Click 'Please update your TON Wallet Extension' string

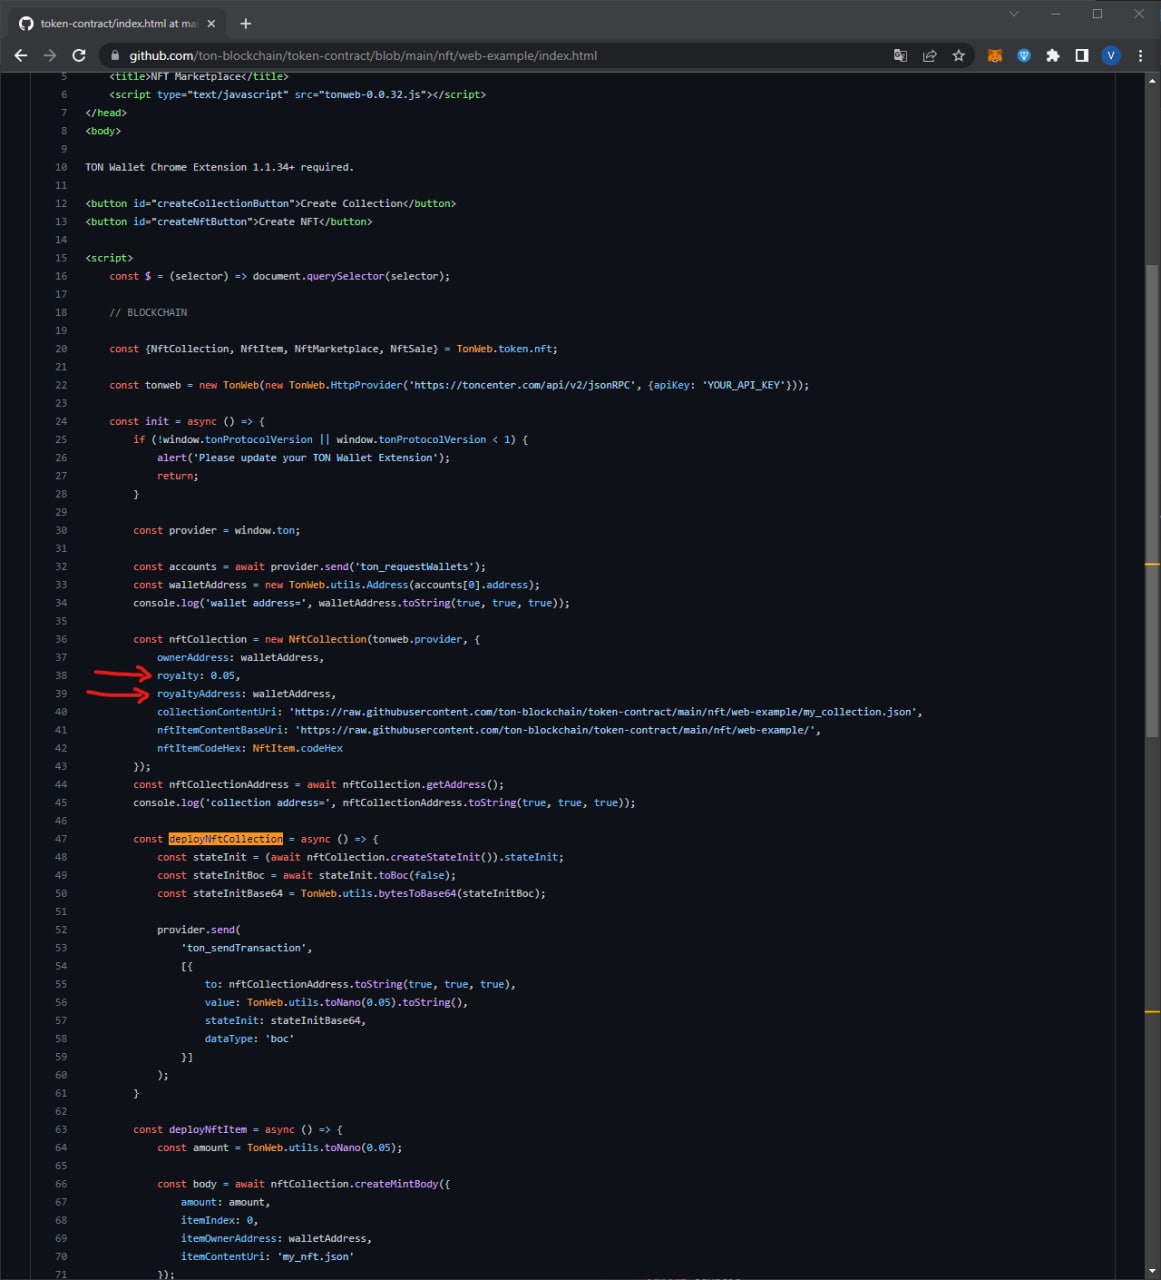pos(315,458)
